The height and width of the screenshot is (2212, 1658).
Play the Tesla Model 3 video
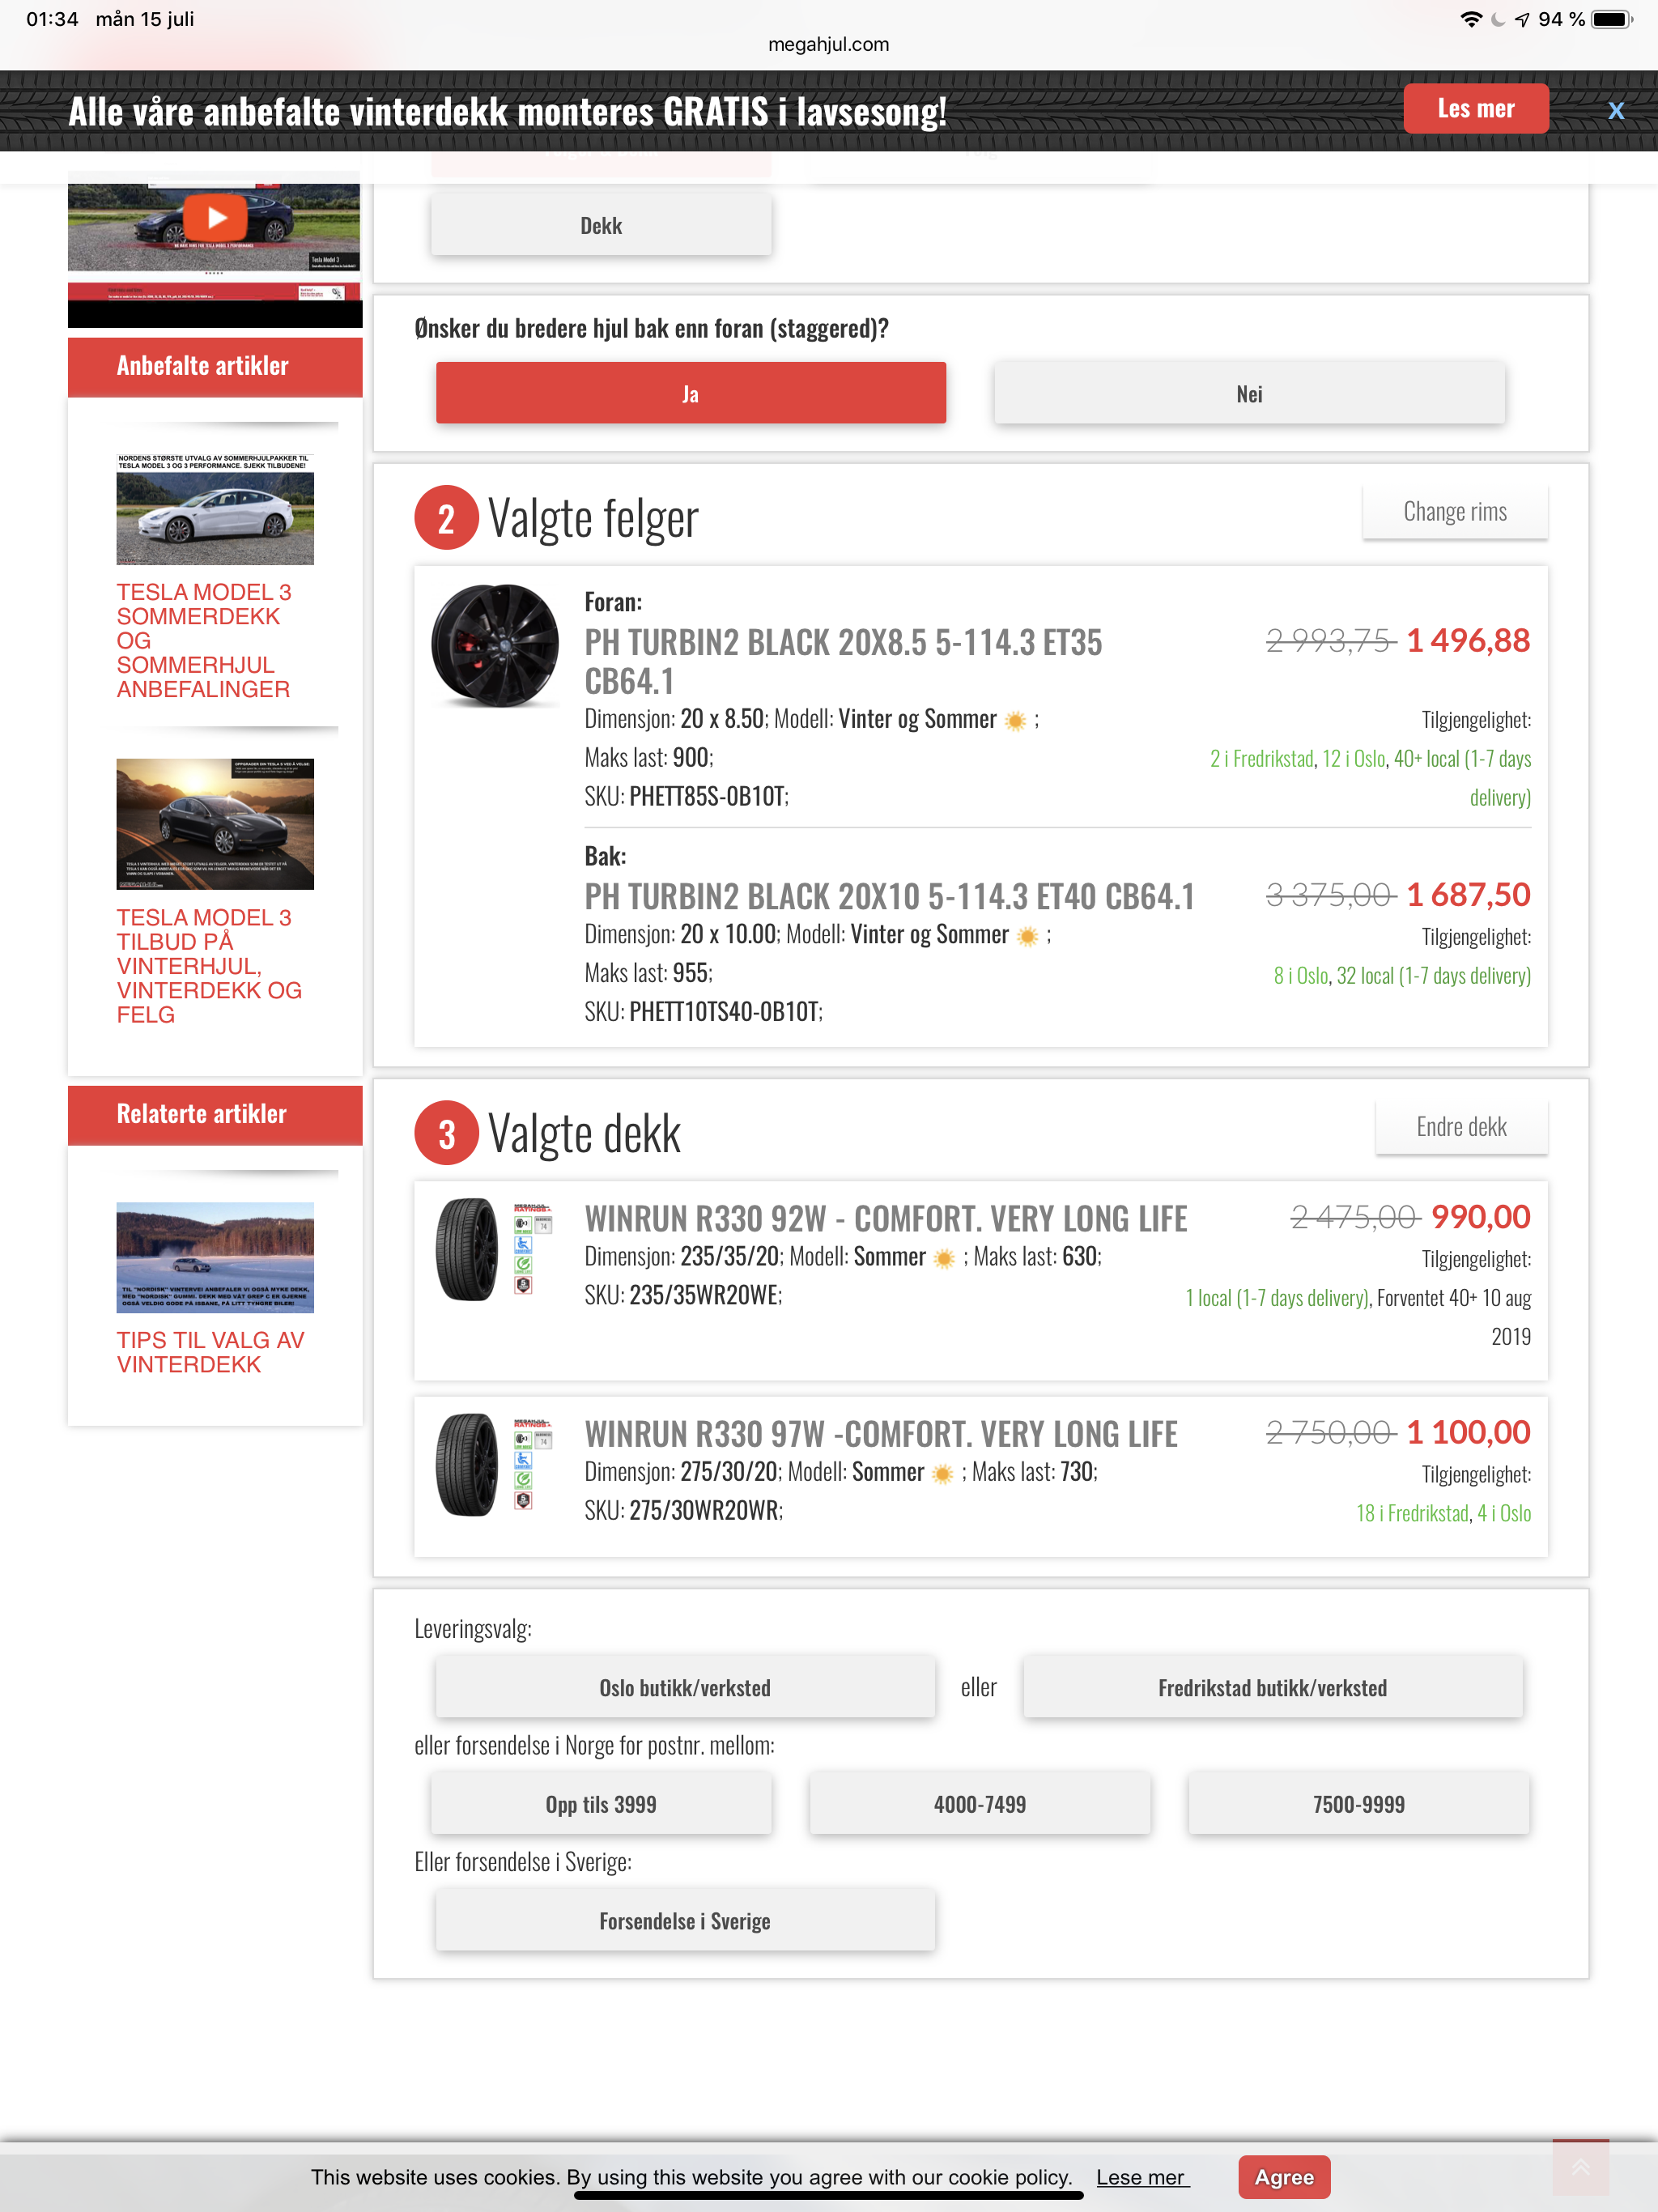pyautogui.click(x=216, y=217)
